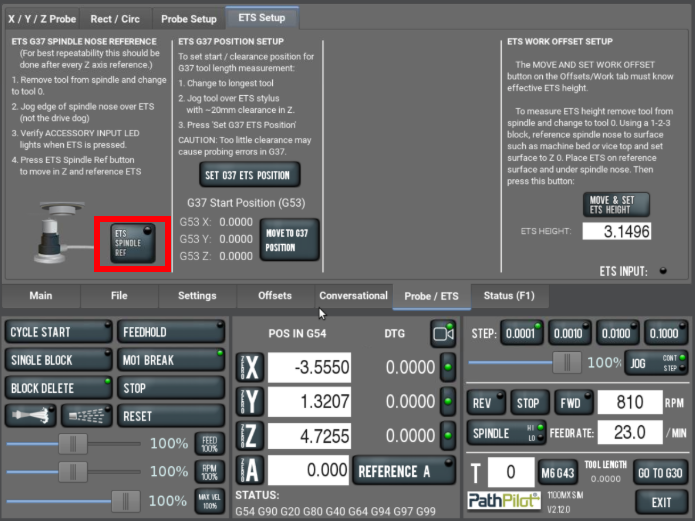Toggle the M01 Break option

click(x=169, y=360)
